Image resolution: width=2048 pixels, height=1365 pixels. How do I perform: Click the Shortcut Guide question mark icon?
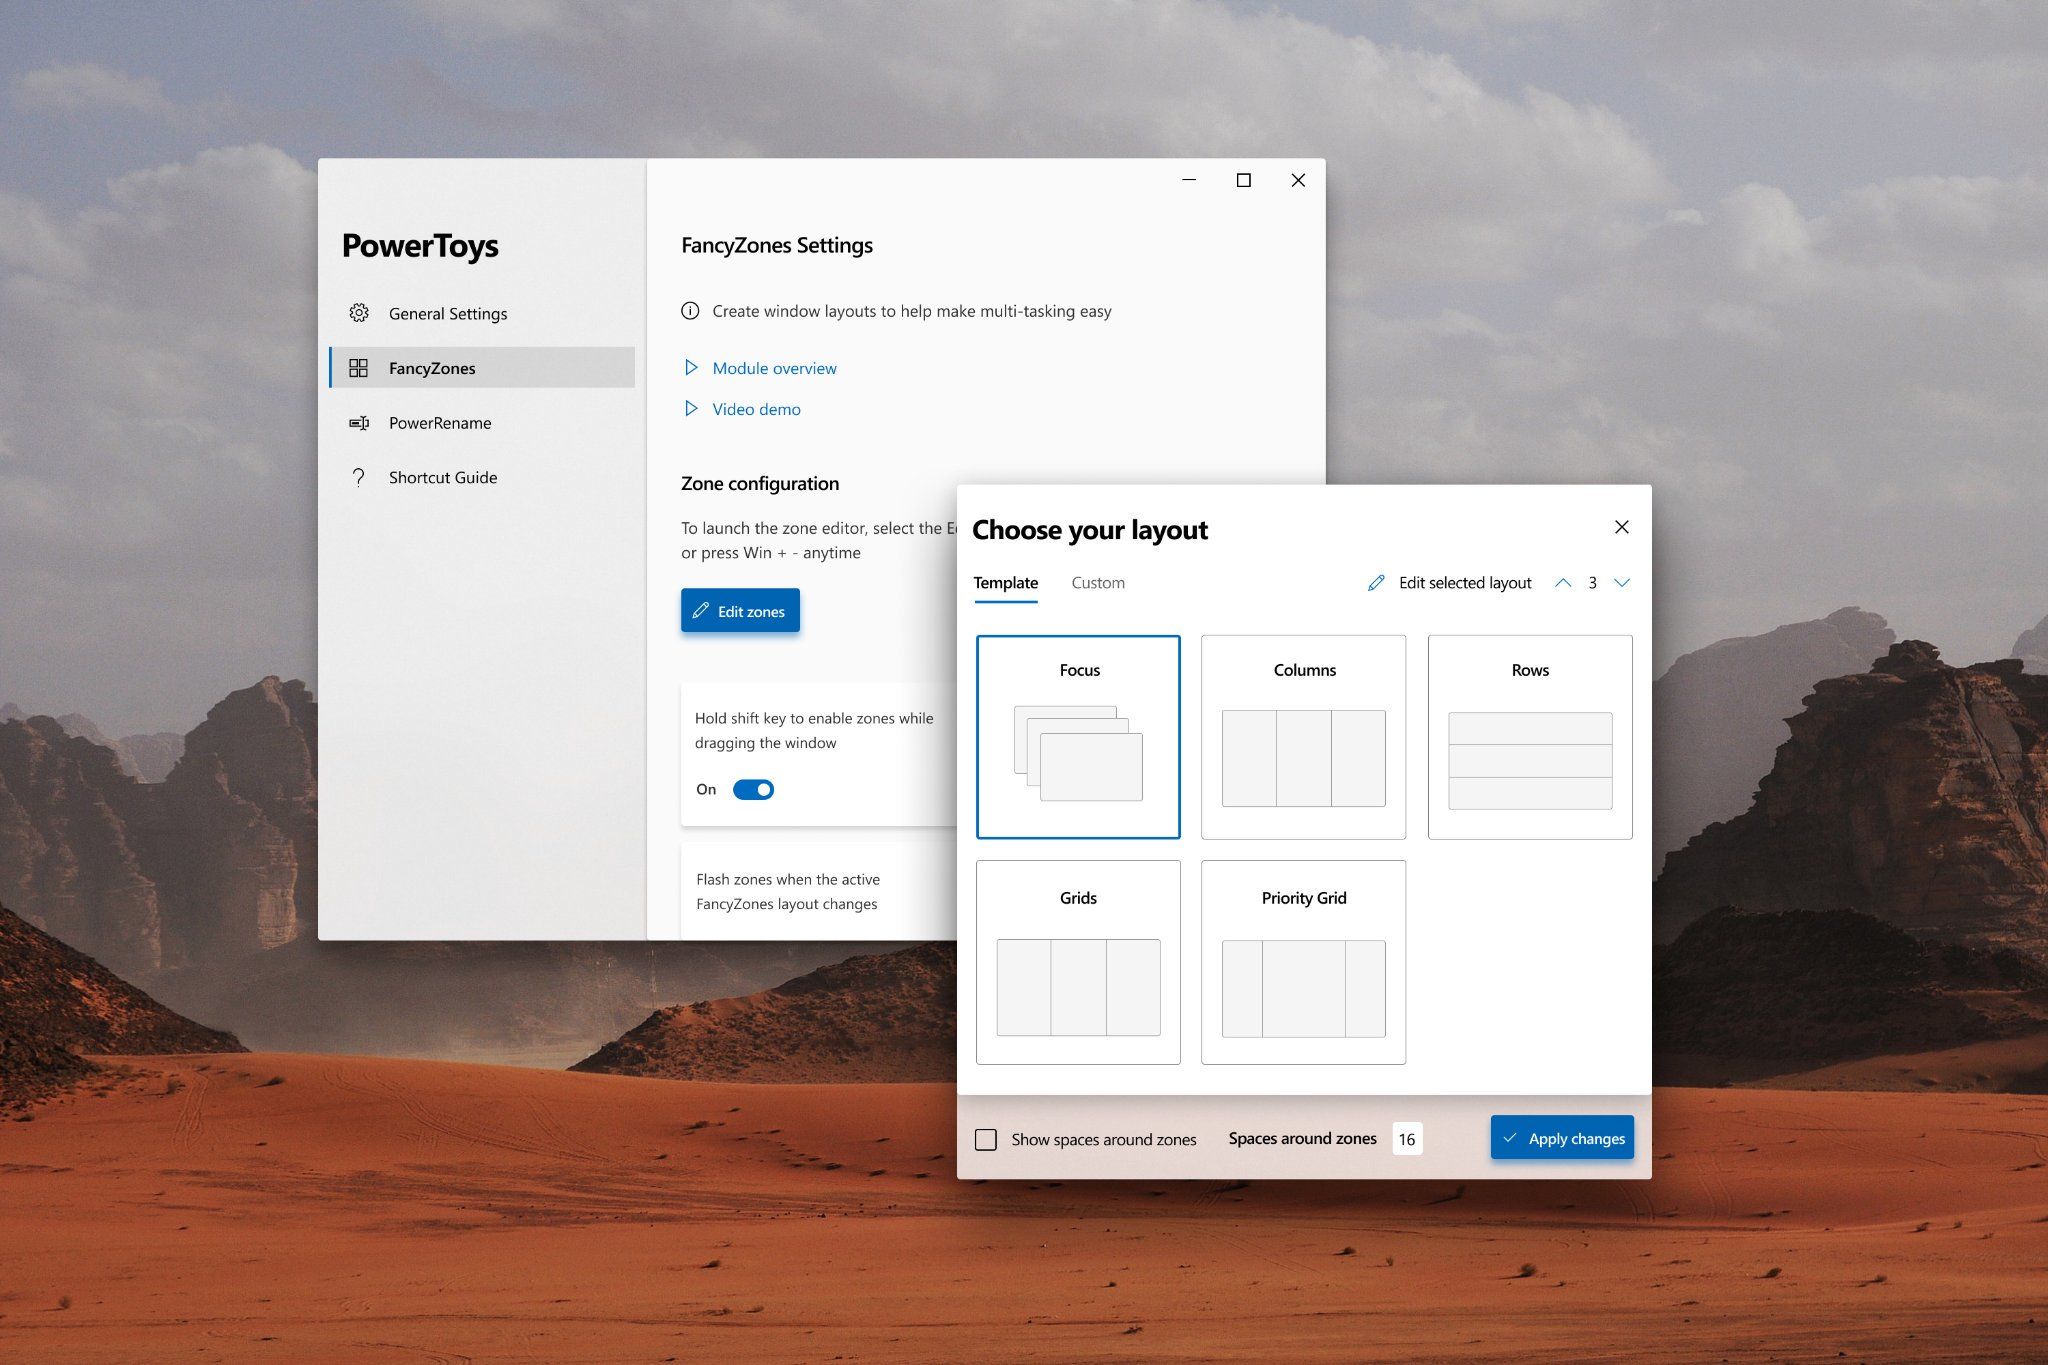click(359, 477)
